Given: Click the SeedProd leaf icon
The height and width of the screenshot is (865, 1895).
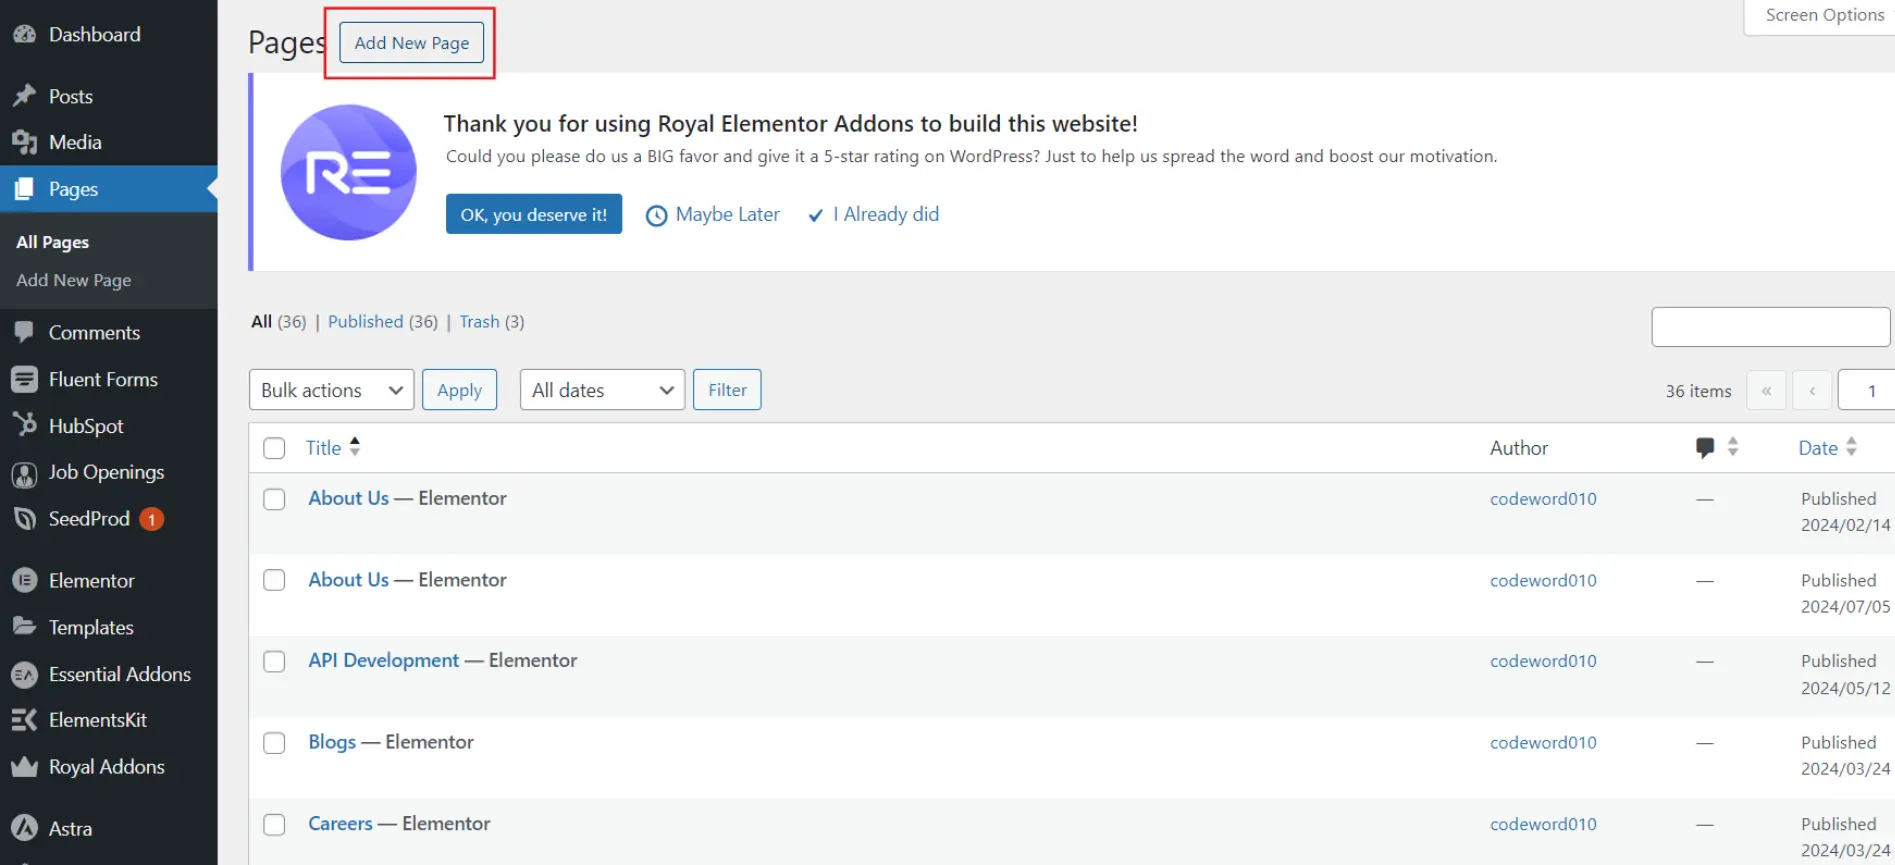Looking at the screenshot, I should (24, 518).
